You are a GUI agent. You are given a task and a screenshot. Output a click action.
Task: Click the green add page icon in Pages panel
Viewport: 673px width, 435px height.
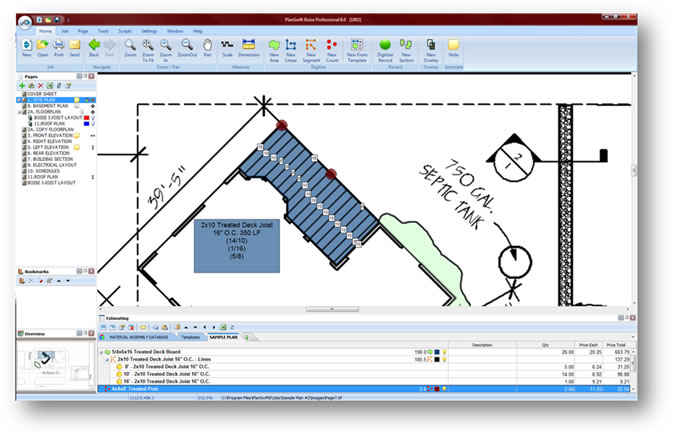click(22, 86)
